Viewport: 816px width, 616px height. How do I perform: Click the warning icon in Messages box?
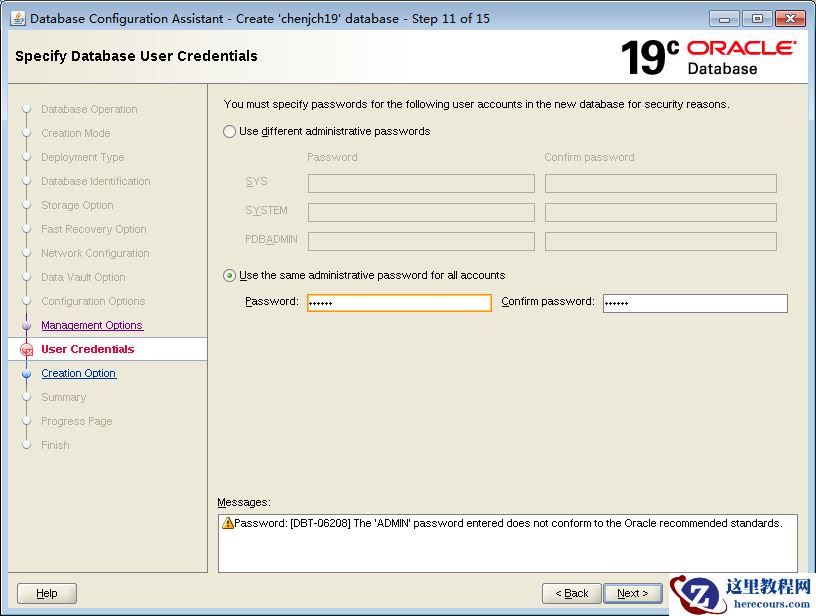click(x=227, y=523)
